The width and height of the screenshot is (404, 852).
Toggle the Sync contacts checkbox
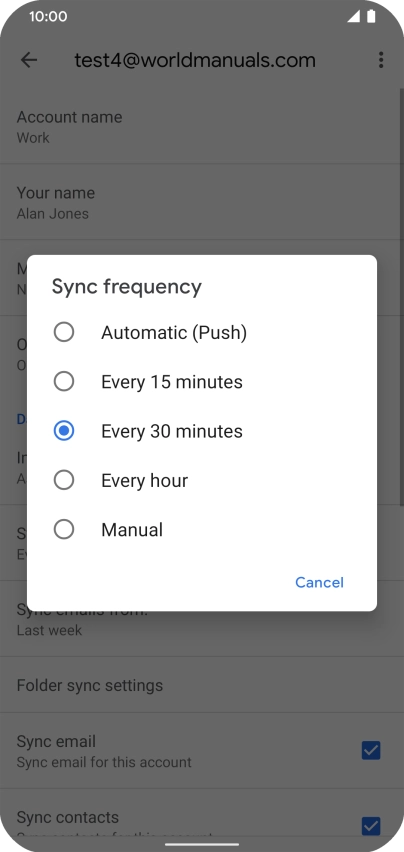tap(371, 826)
